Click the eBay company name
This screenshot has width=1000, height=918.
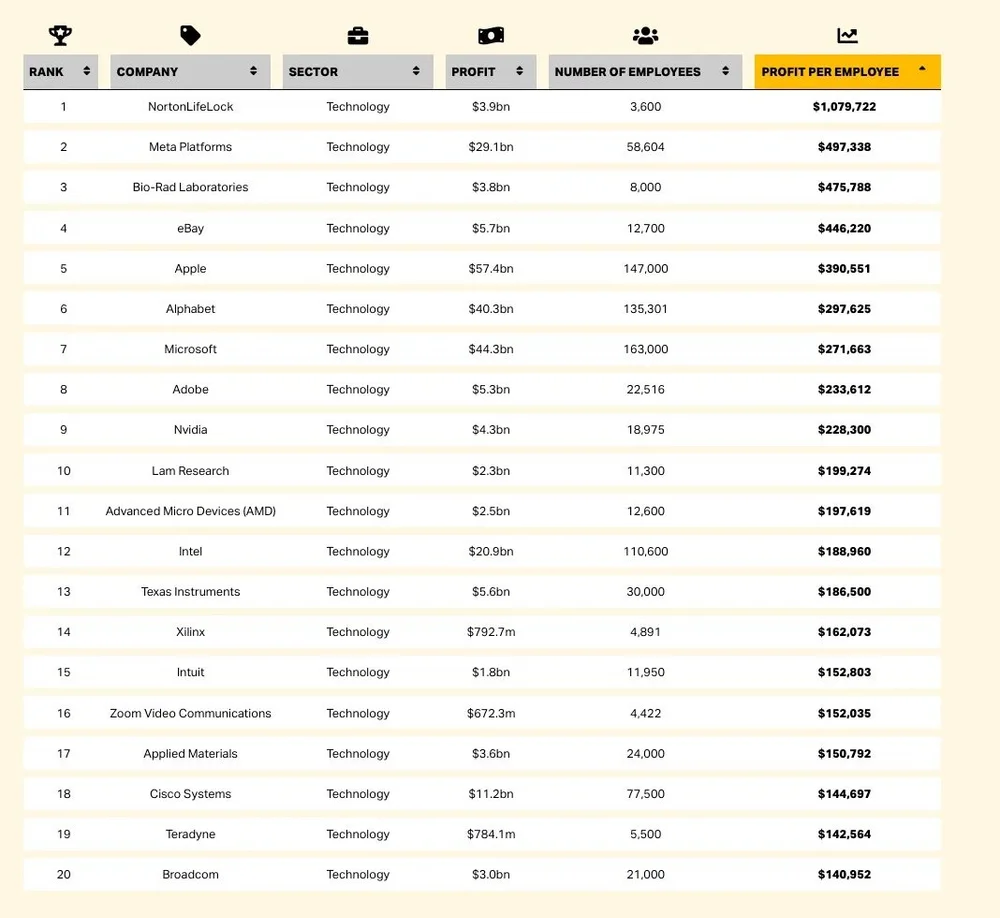pyautogui.click(x=190, y=228)
